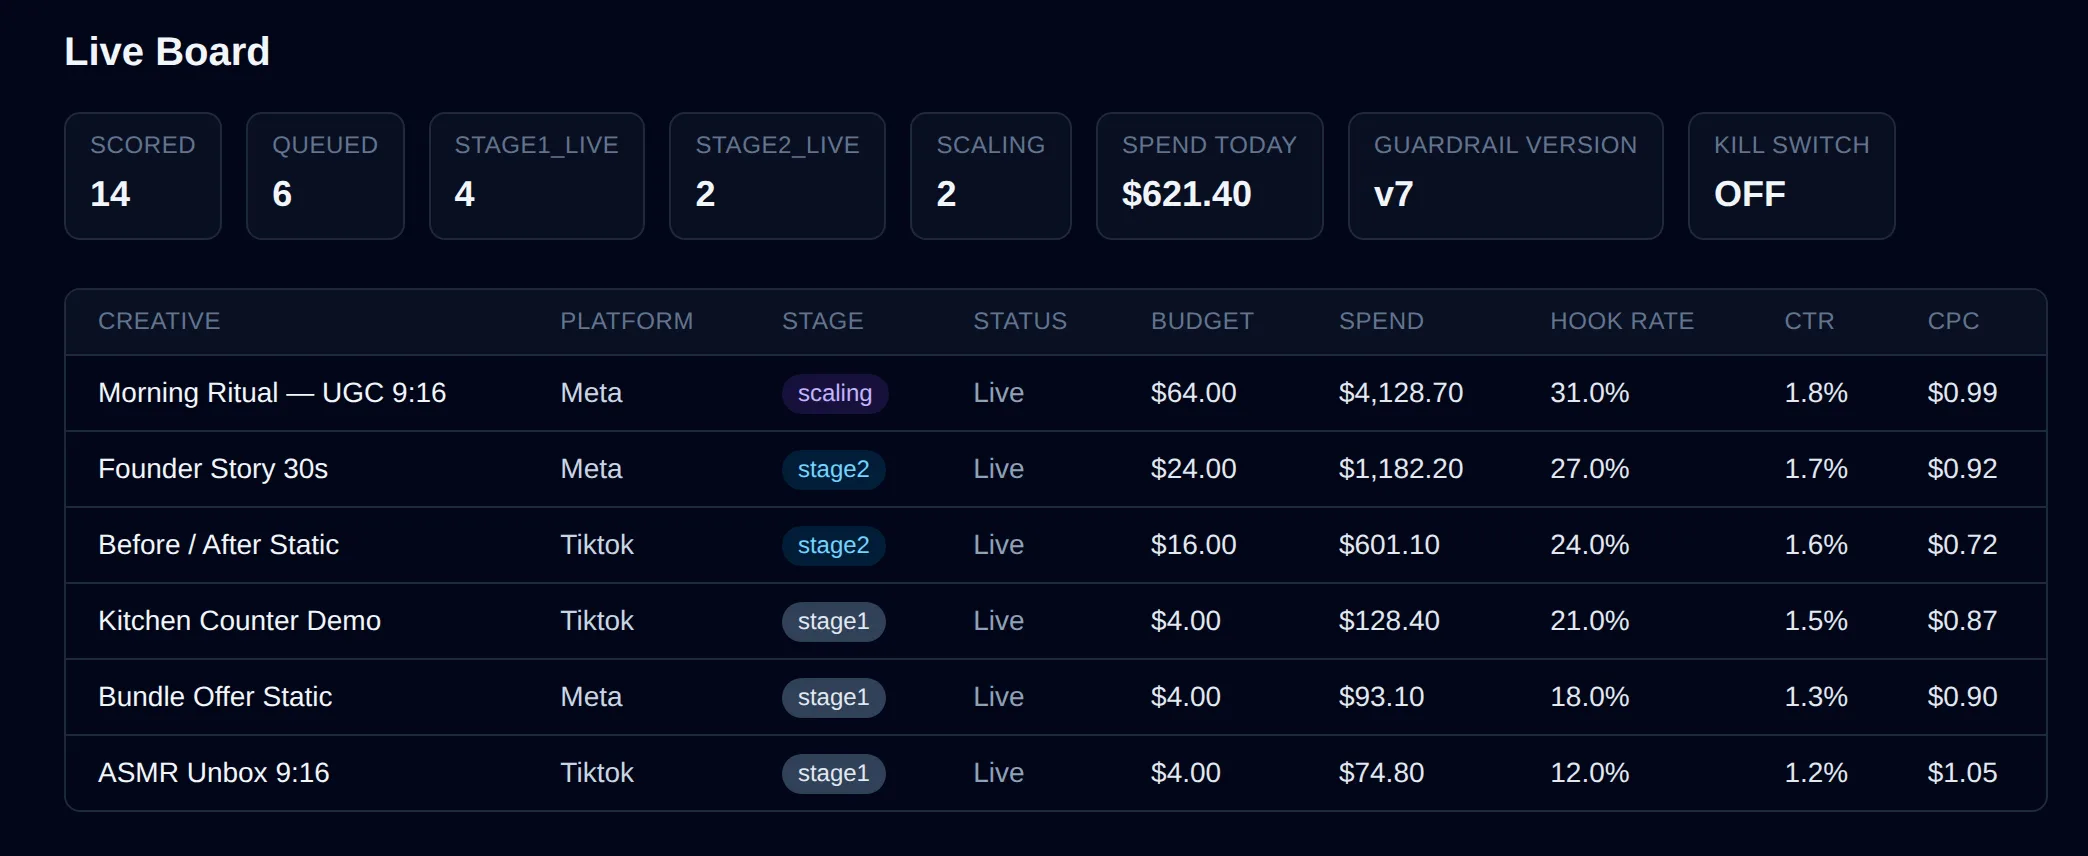Click the CTR column header
The image size is (2088, 856).
pos(1809,321)
